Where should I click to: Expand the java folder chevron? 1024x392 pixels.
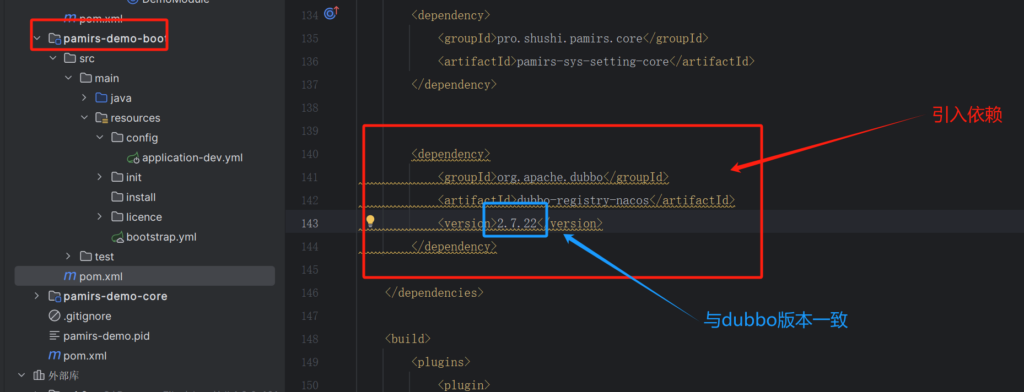point(84,98)
